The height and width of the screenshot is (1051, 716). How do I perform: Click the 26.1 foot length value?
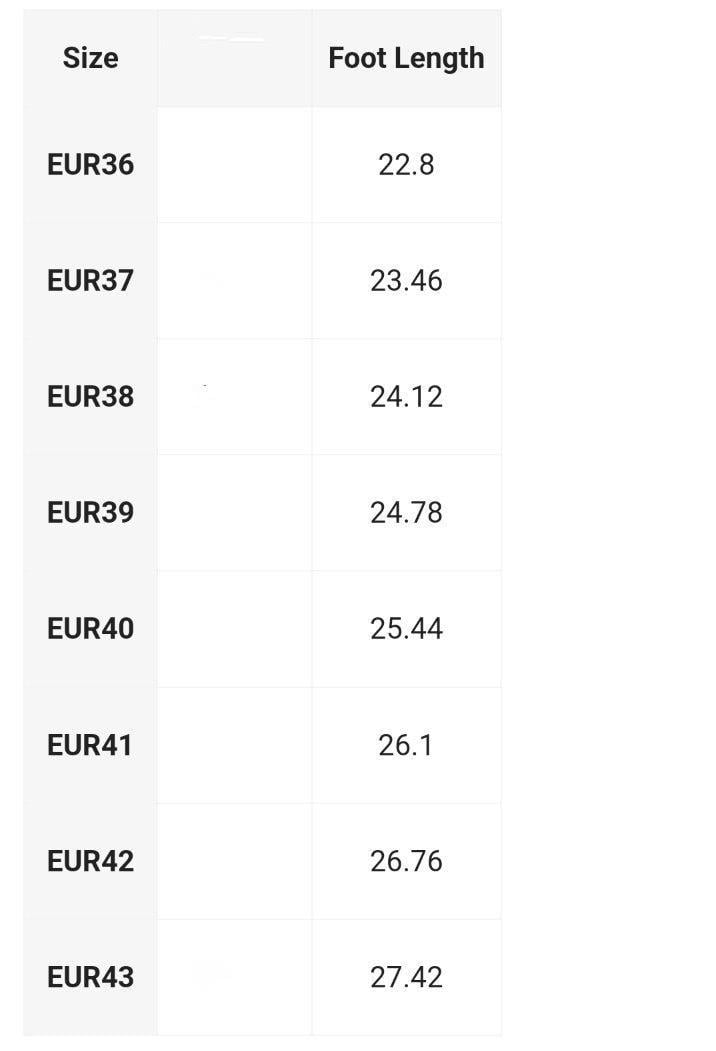[406, 745]
